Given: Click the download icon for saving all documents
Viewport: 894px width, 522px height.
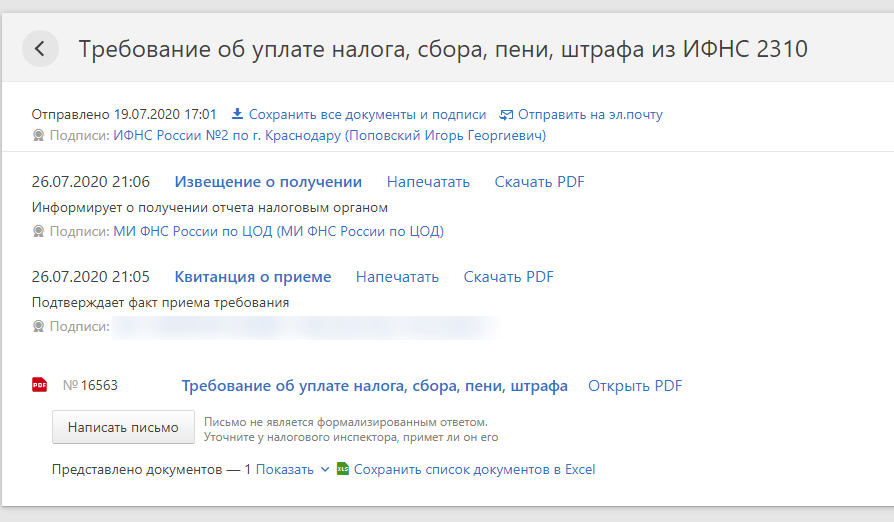Looking at the screenshot, I should [x=237, y=114].
